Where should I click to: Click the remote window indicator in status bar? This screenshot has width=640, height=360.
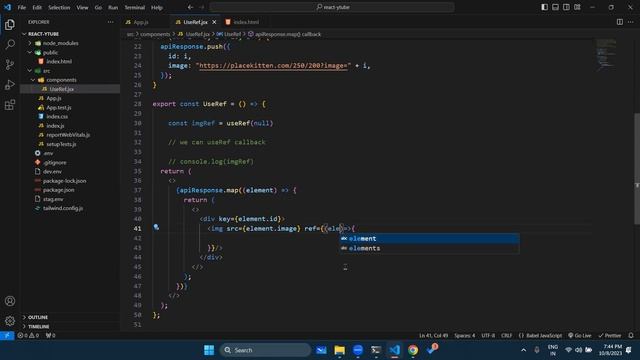[x=7, y=336]
